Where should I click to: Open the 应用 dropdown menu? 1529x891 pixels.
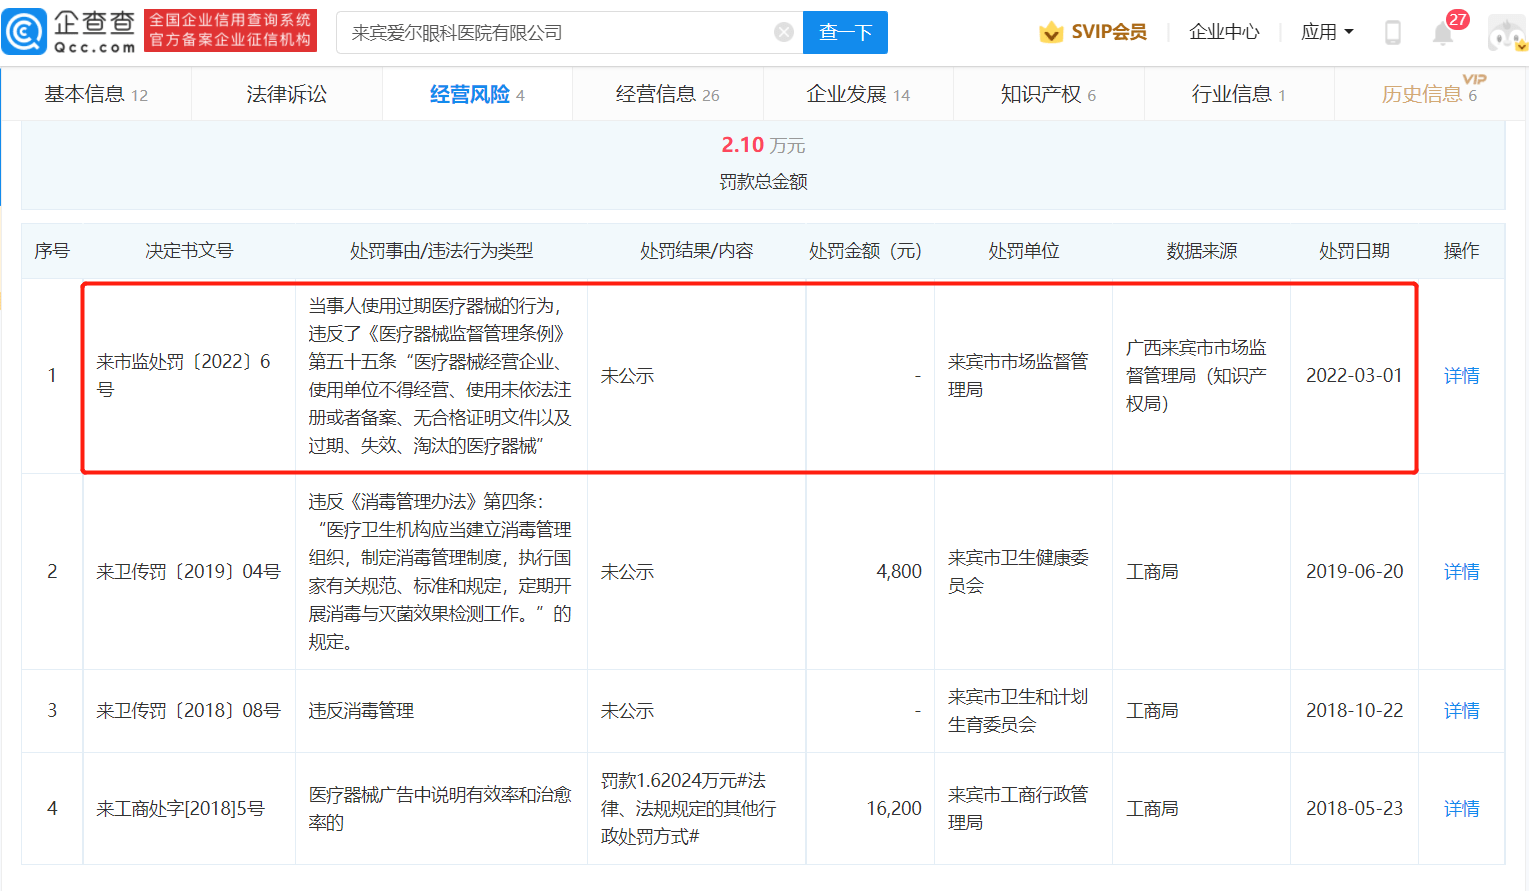click(1327, 32)
